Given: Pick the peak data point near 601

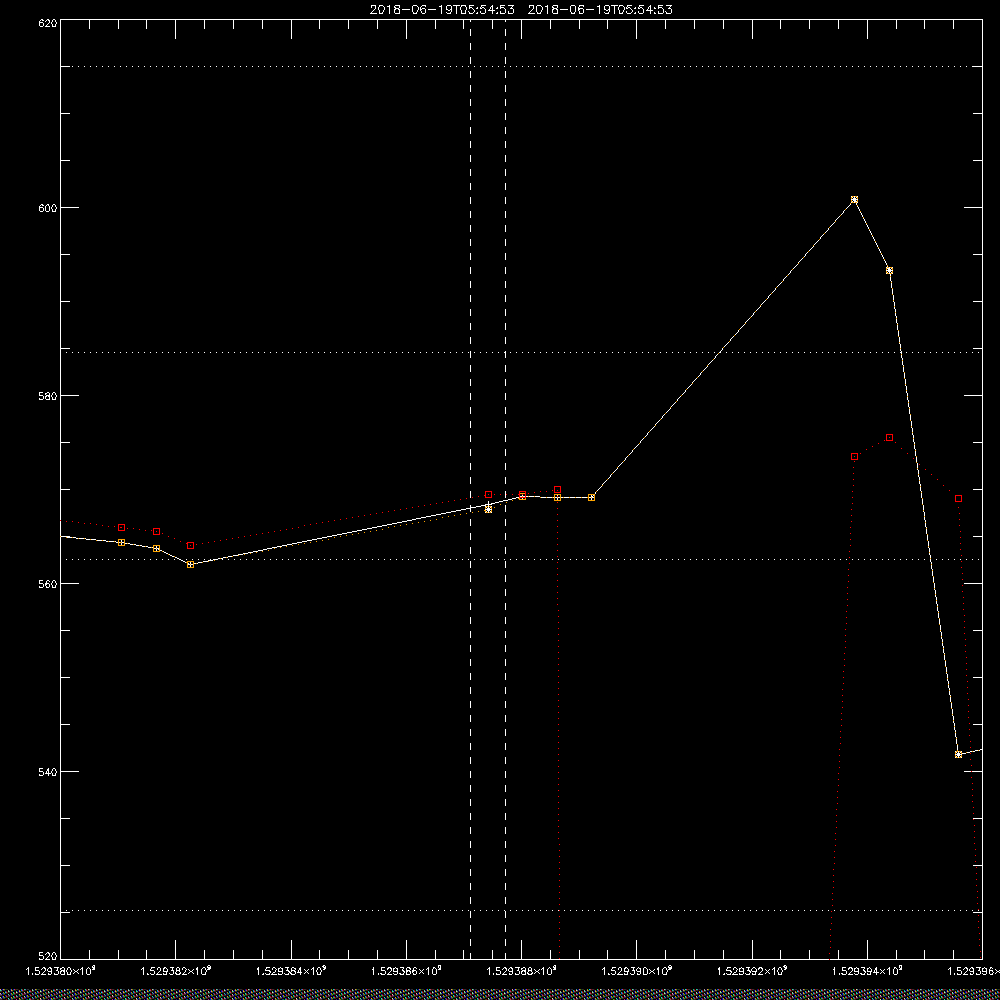Looking at the screenshot, I should click(855, 200).
